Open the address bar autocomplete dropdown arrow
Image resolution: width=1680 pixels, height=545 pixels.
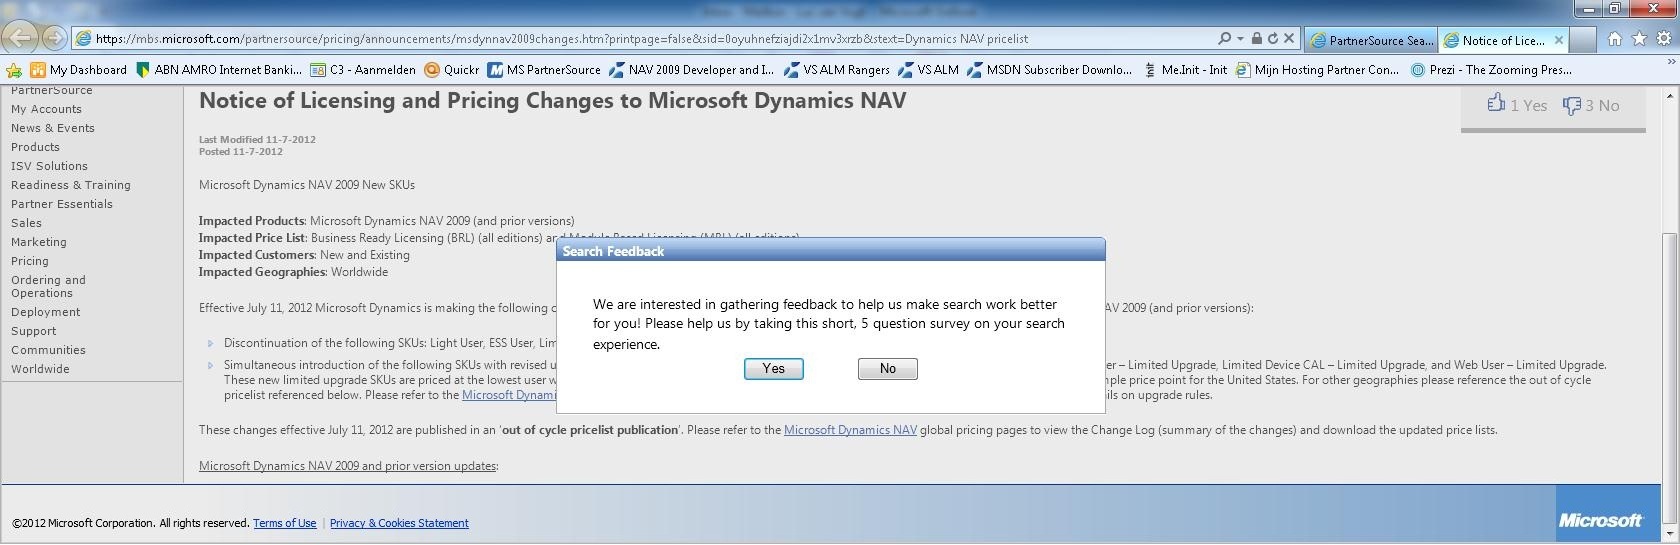coord(1240,38)
